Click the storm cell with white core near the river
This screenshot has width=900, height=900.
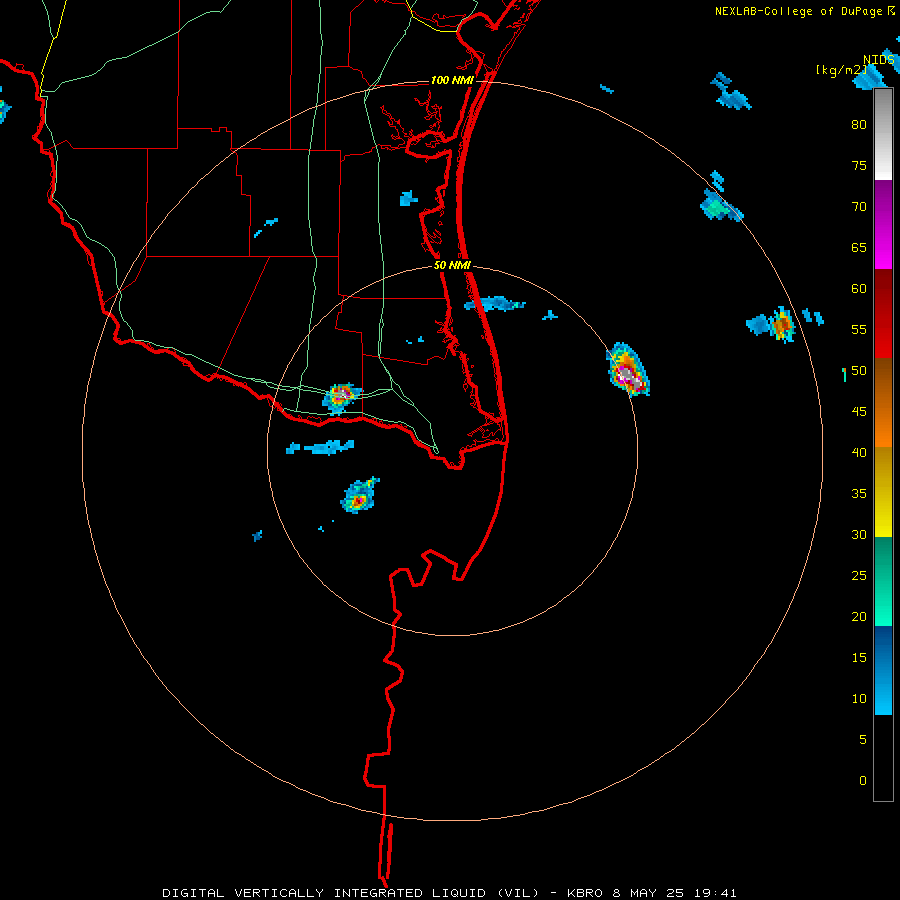[341, 397]
